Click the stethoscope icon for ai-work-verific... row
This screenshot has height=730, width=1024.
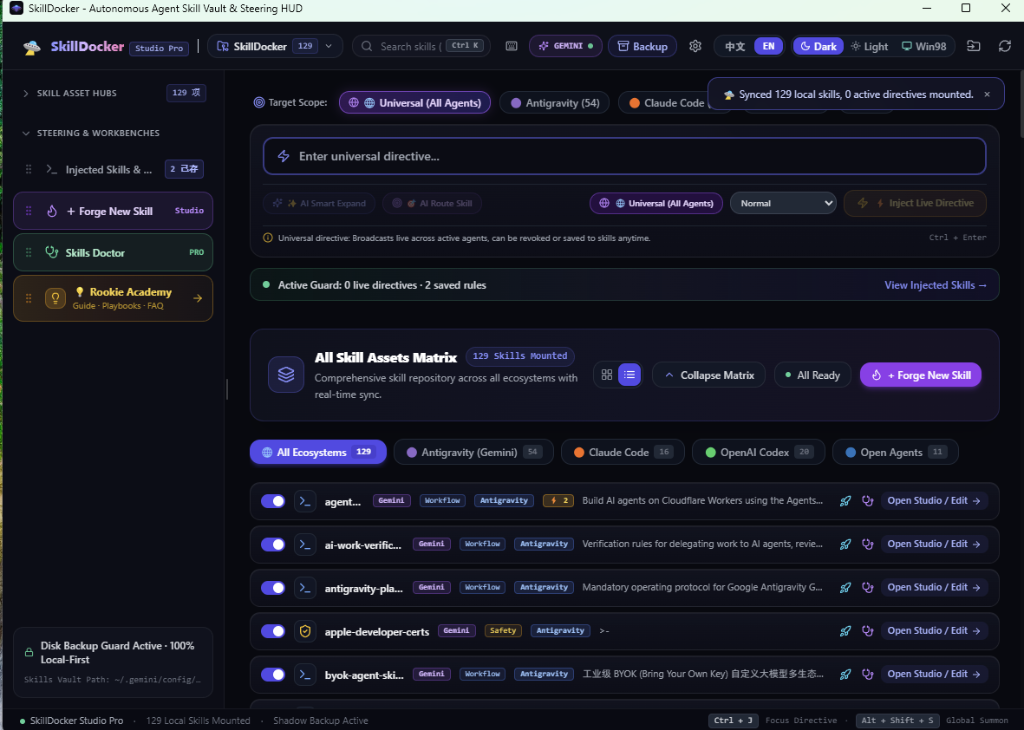click(x=867, y=544)
